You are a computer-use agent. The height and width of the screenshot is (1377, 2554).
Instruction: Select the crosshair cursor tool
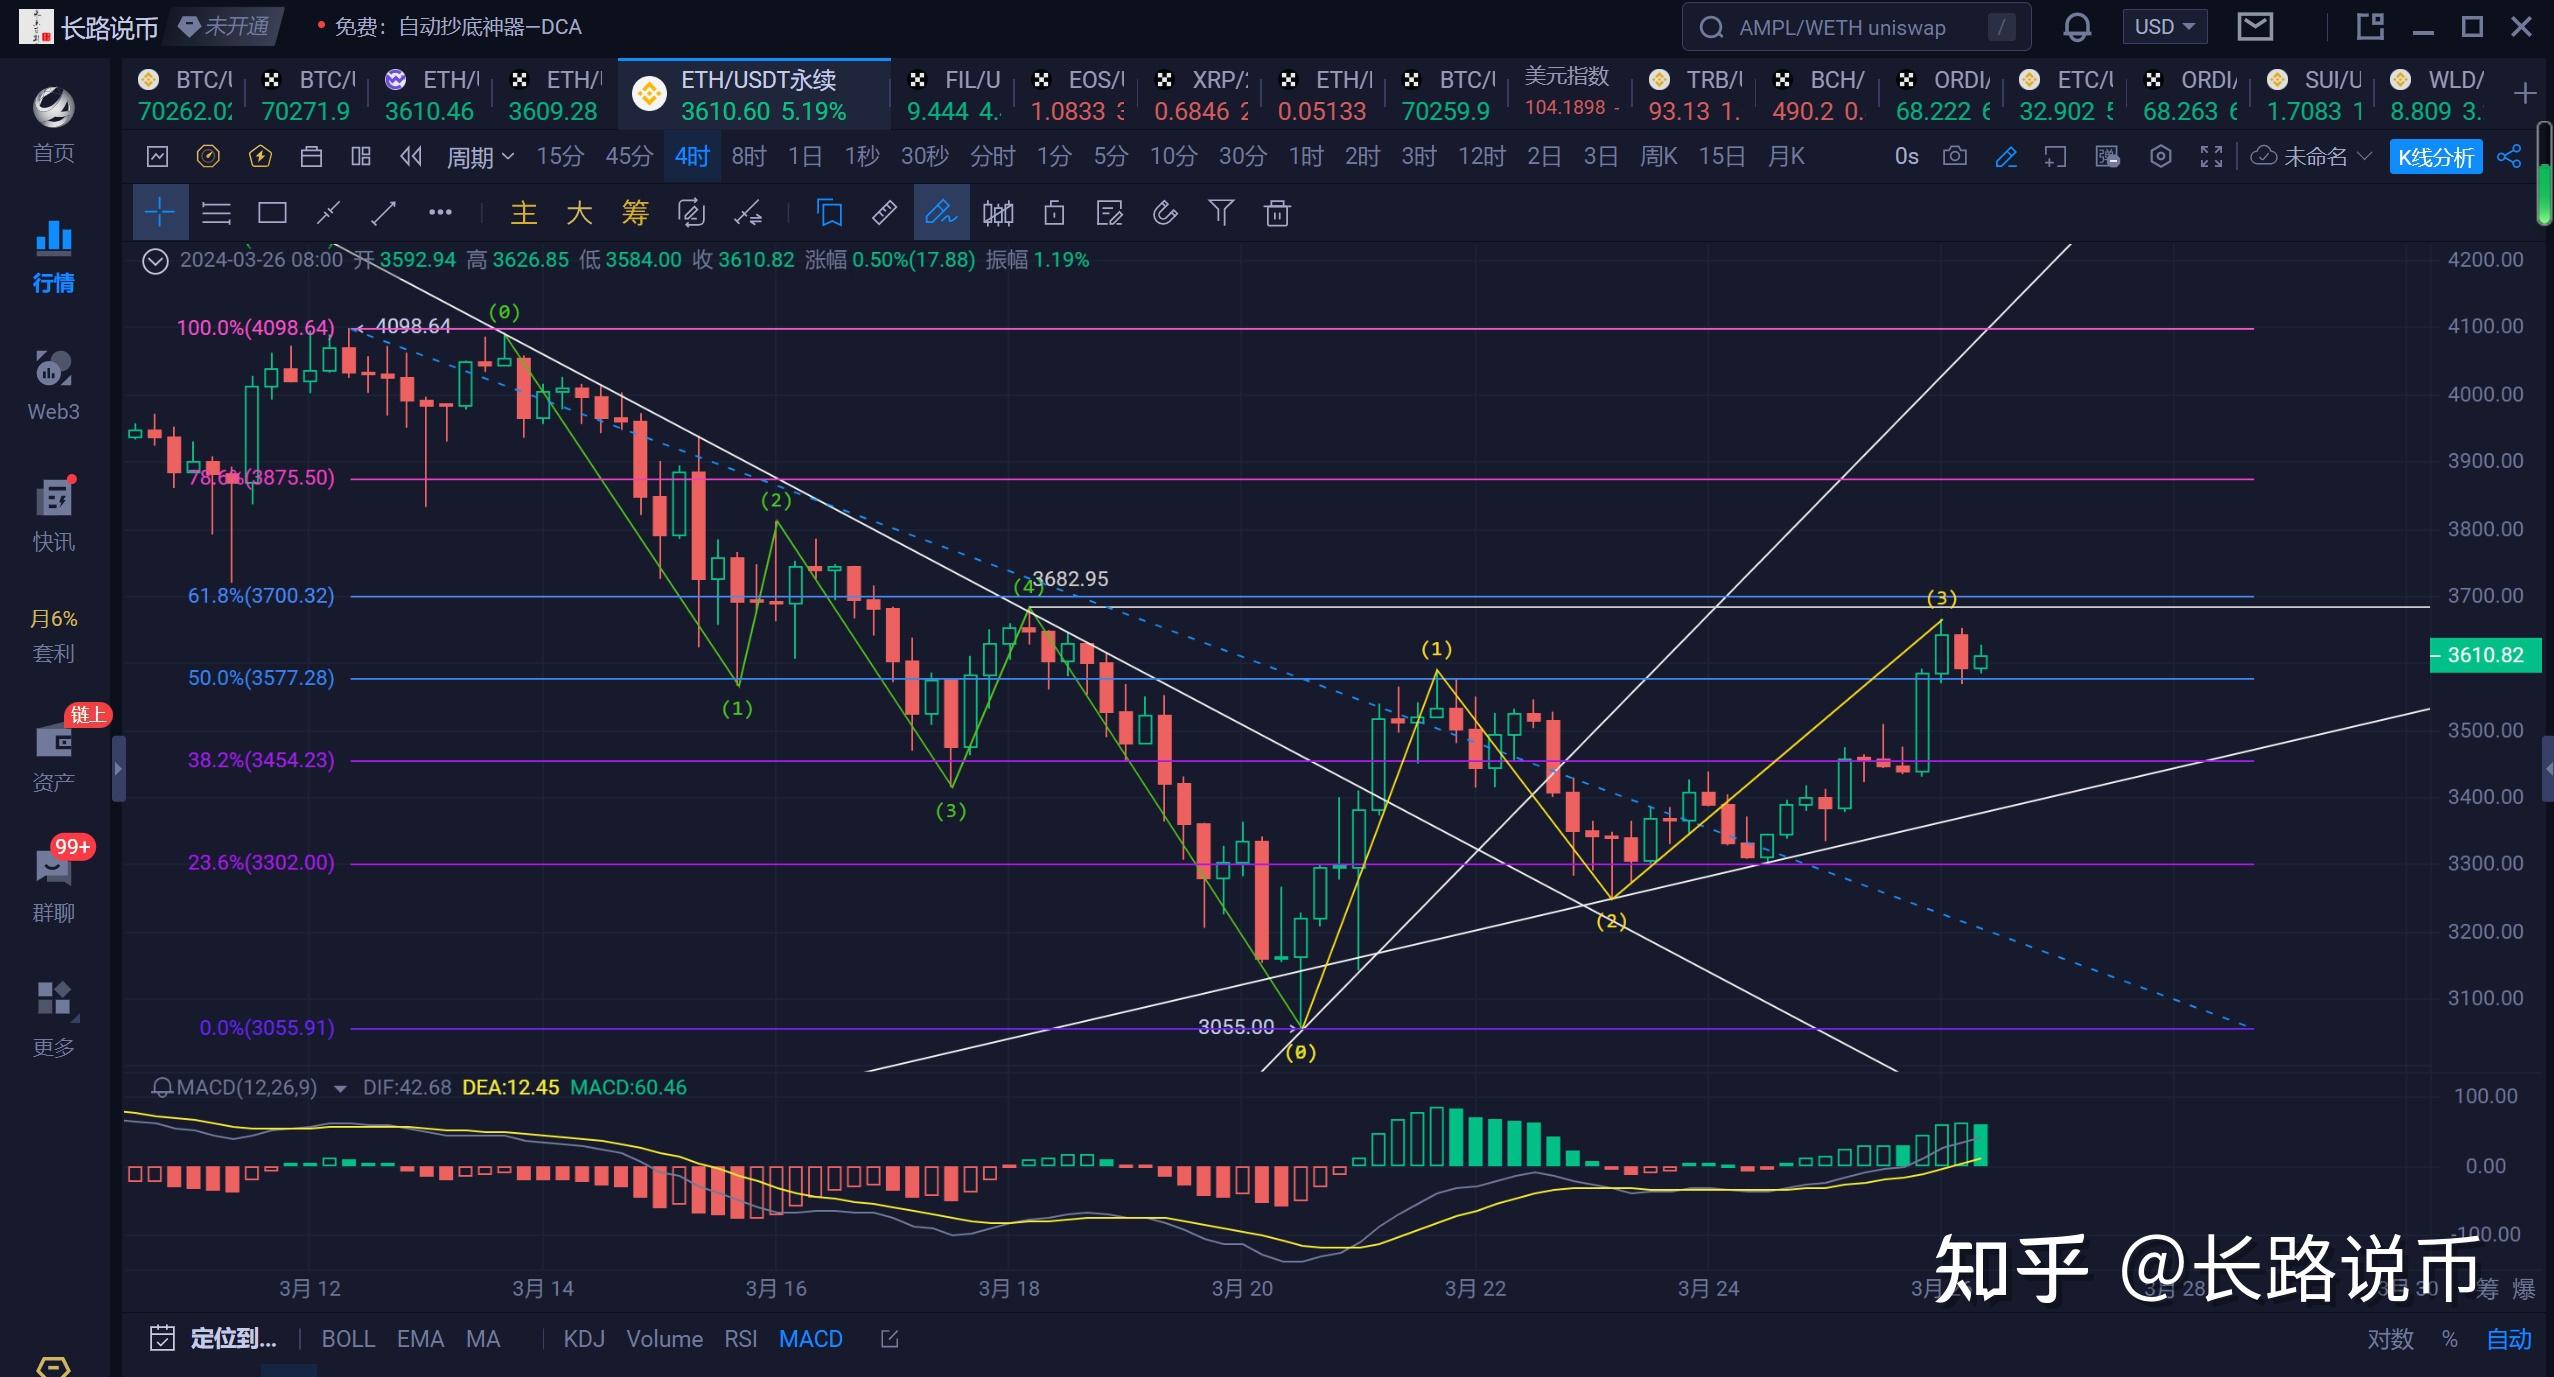pyautogui.click(x=160, y=212)
